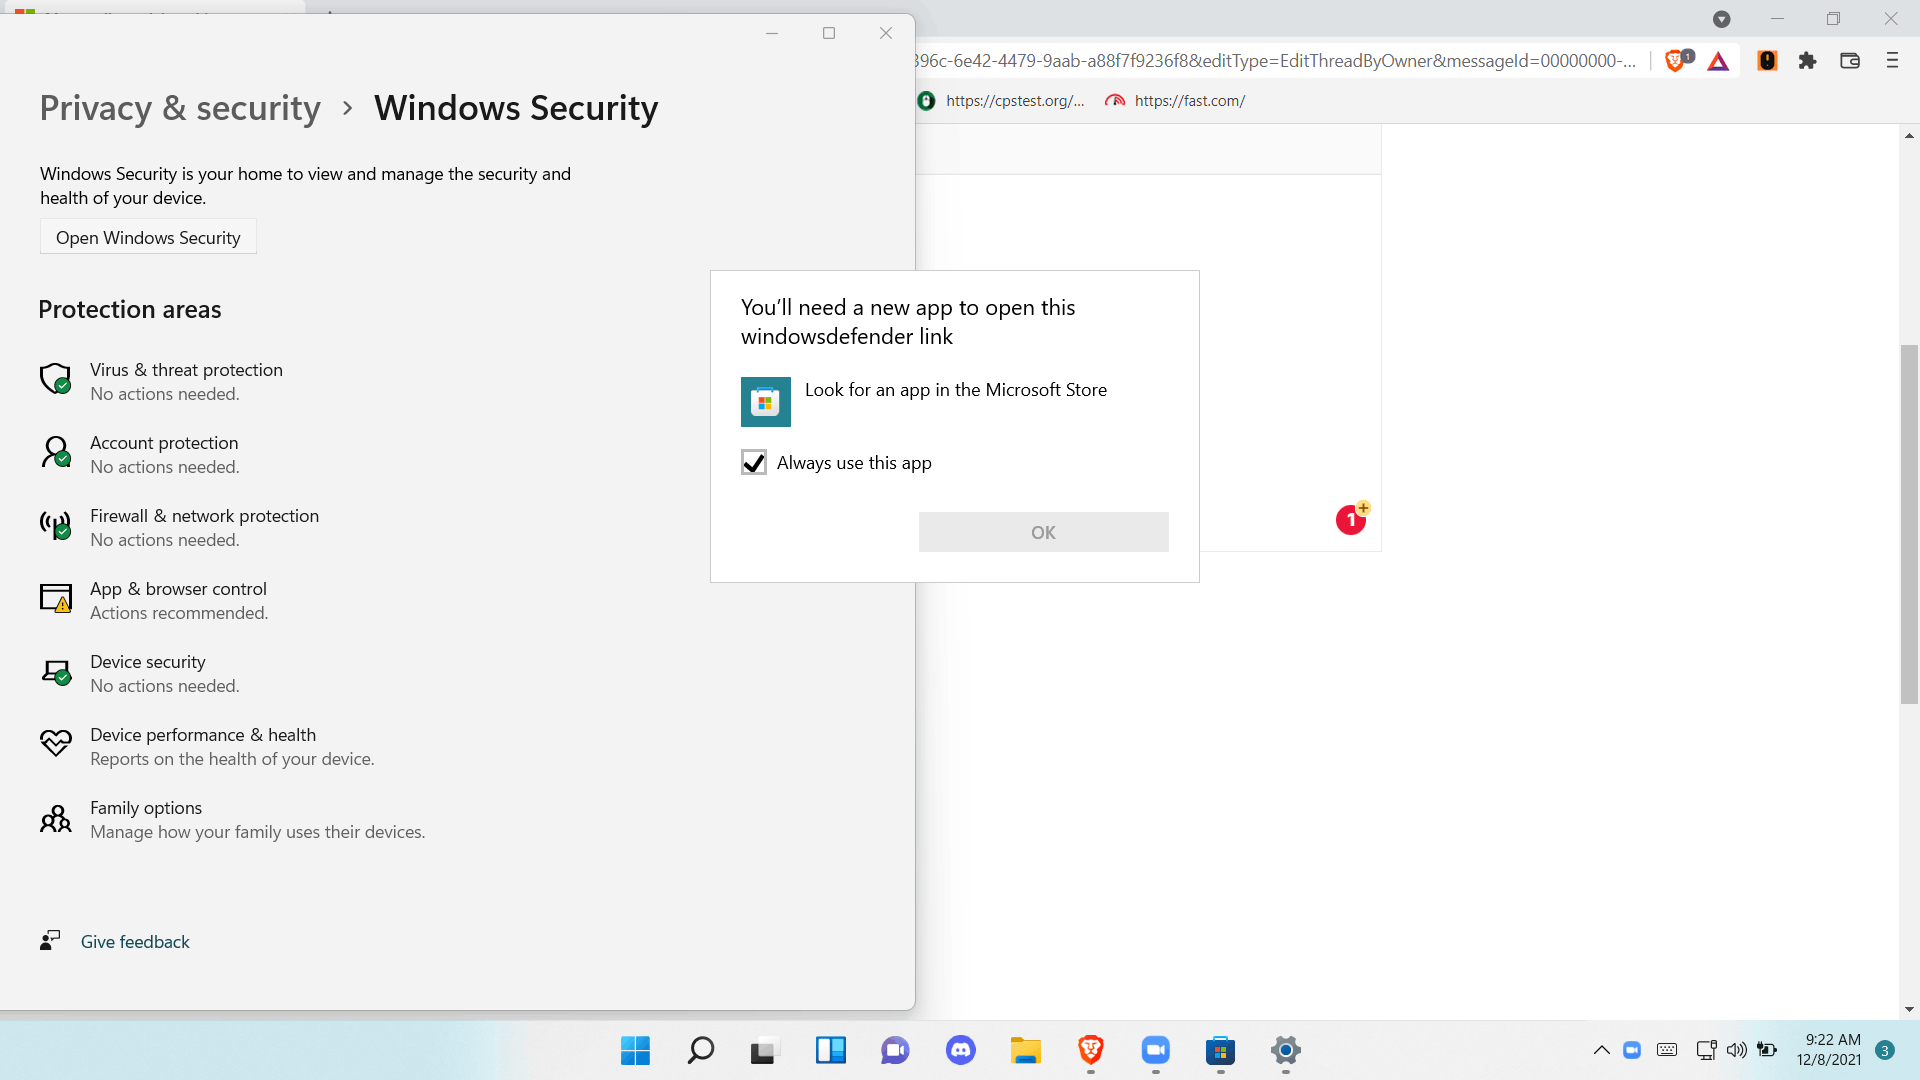
Task: Click browser vertical scrollbar thumb
Action: 1909,524
